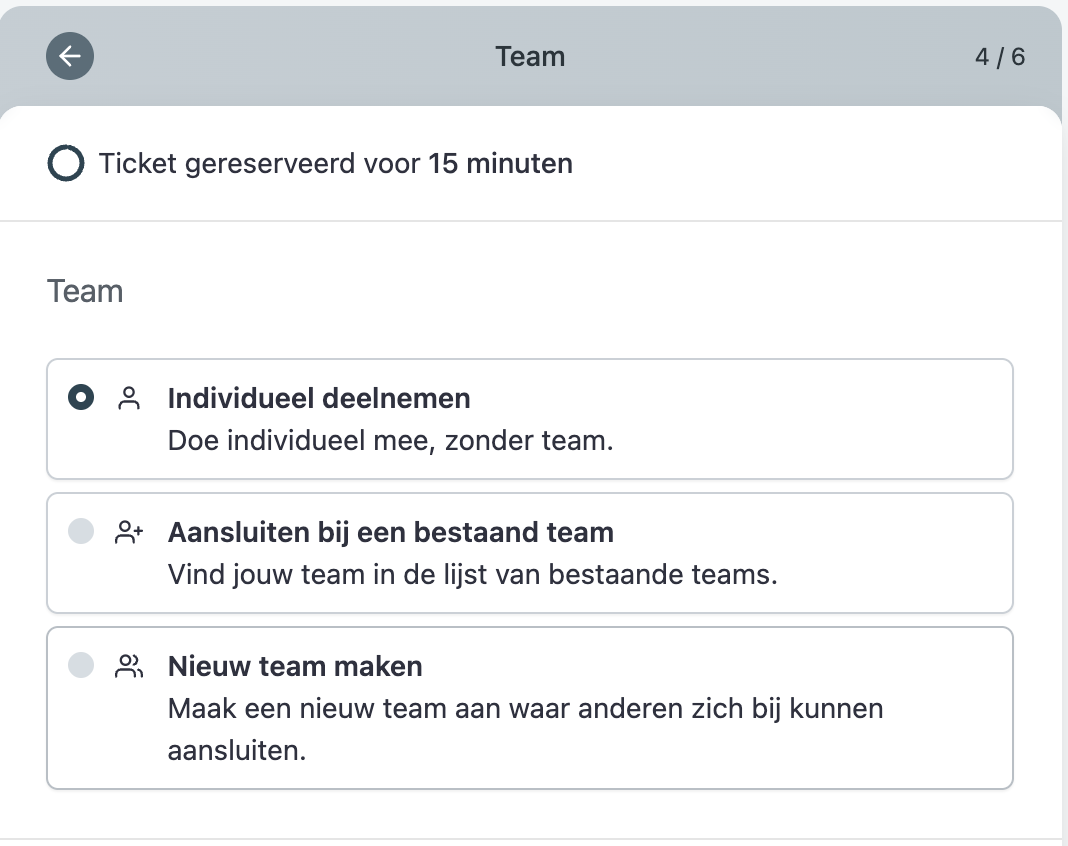Click 'Ticket gereserveerd voor' text
This screenshot has height=846, width=1068.
(x=260, y=164)
